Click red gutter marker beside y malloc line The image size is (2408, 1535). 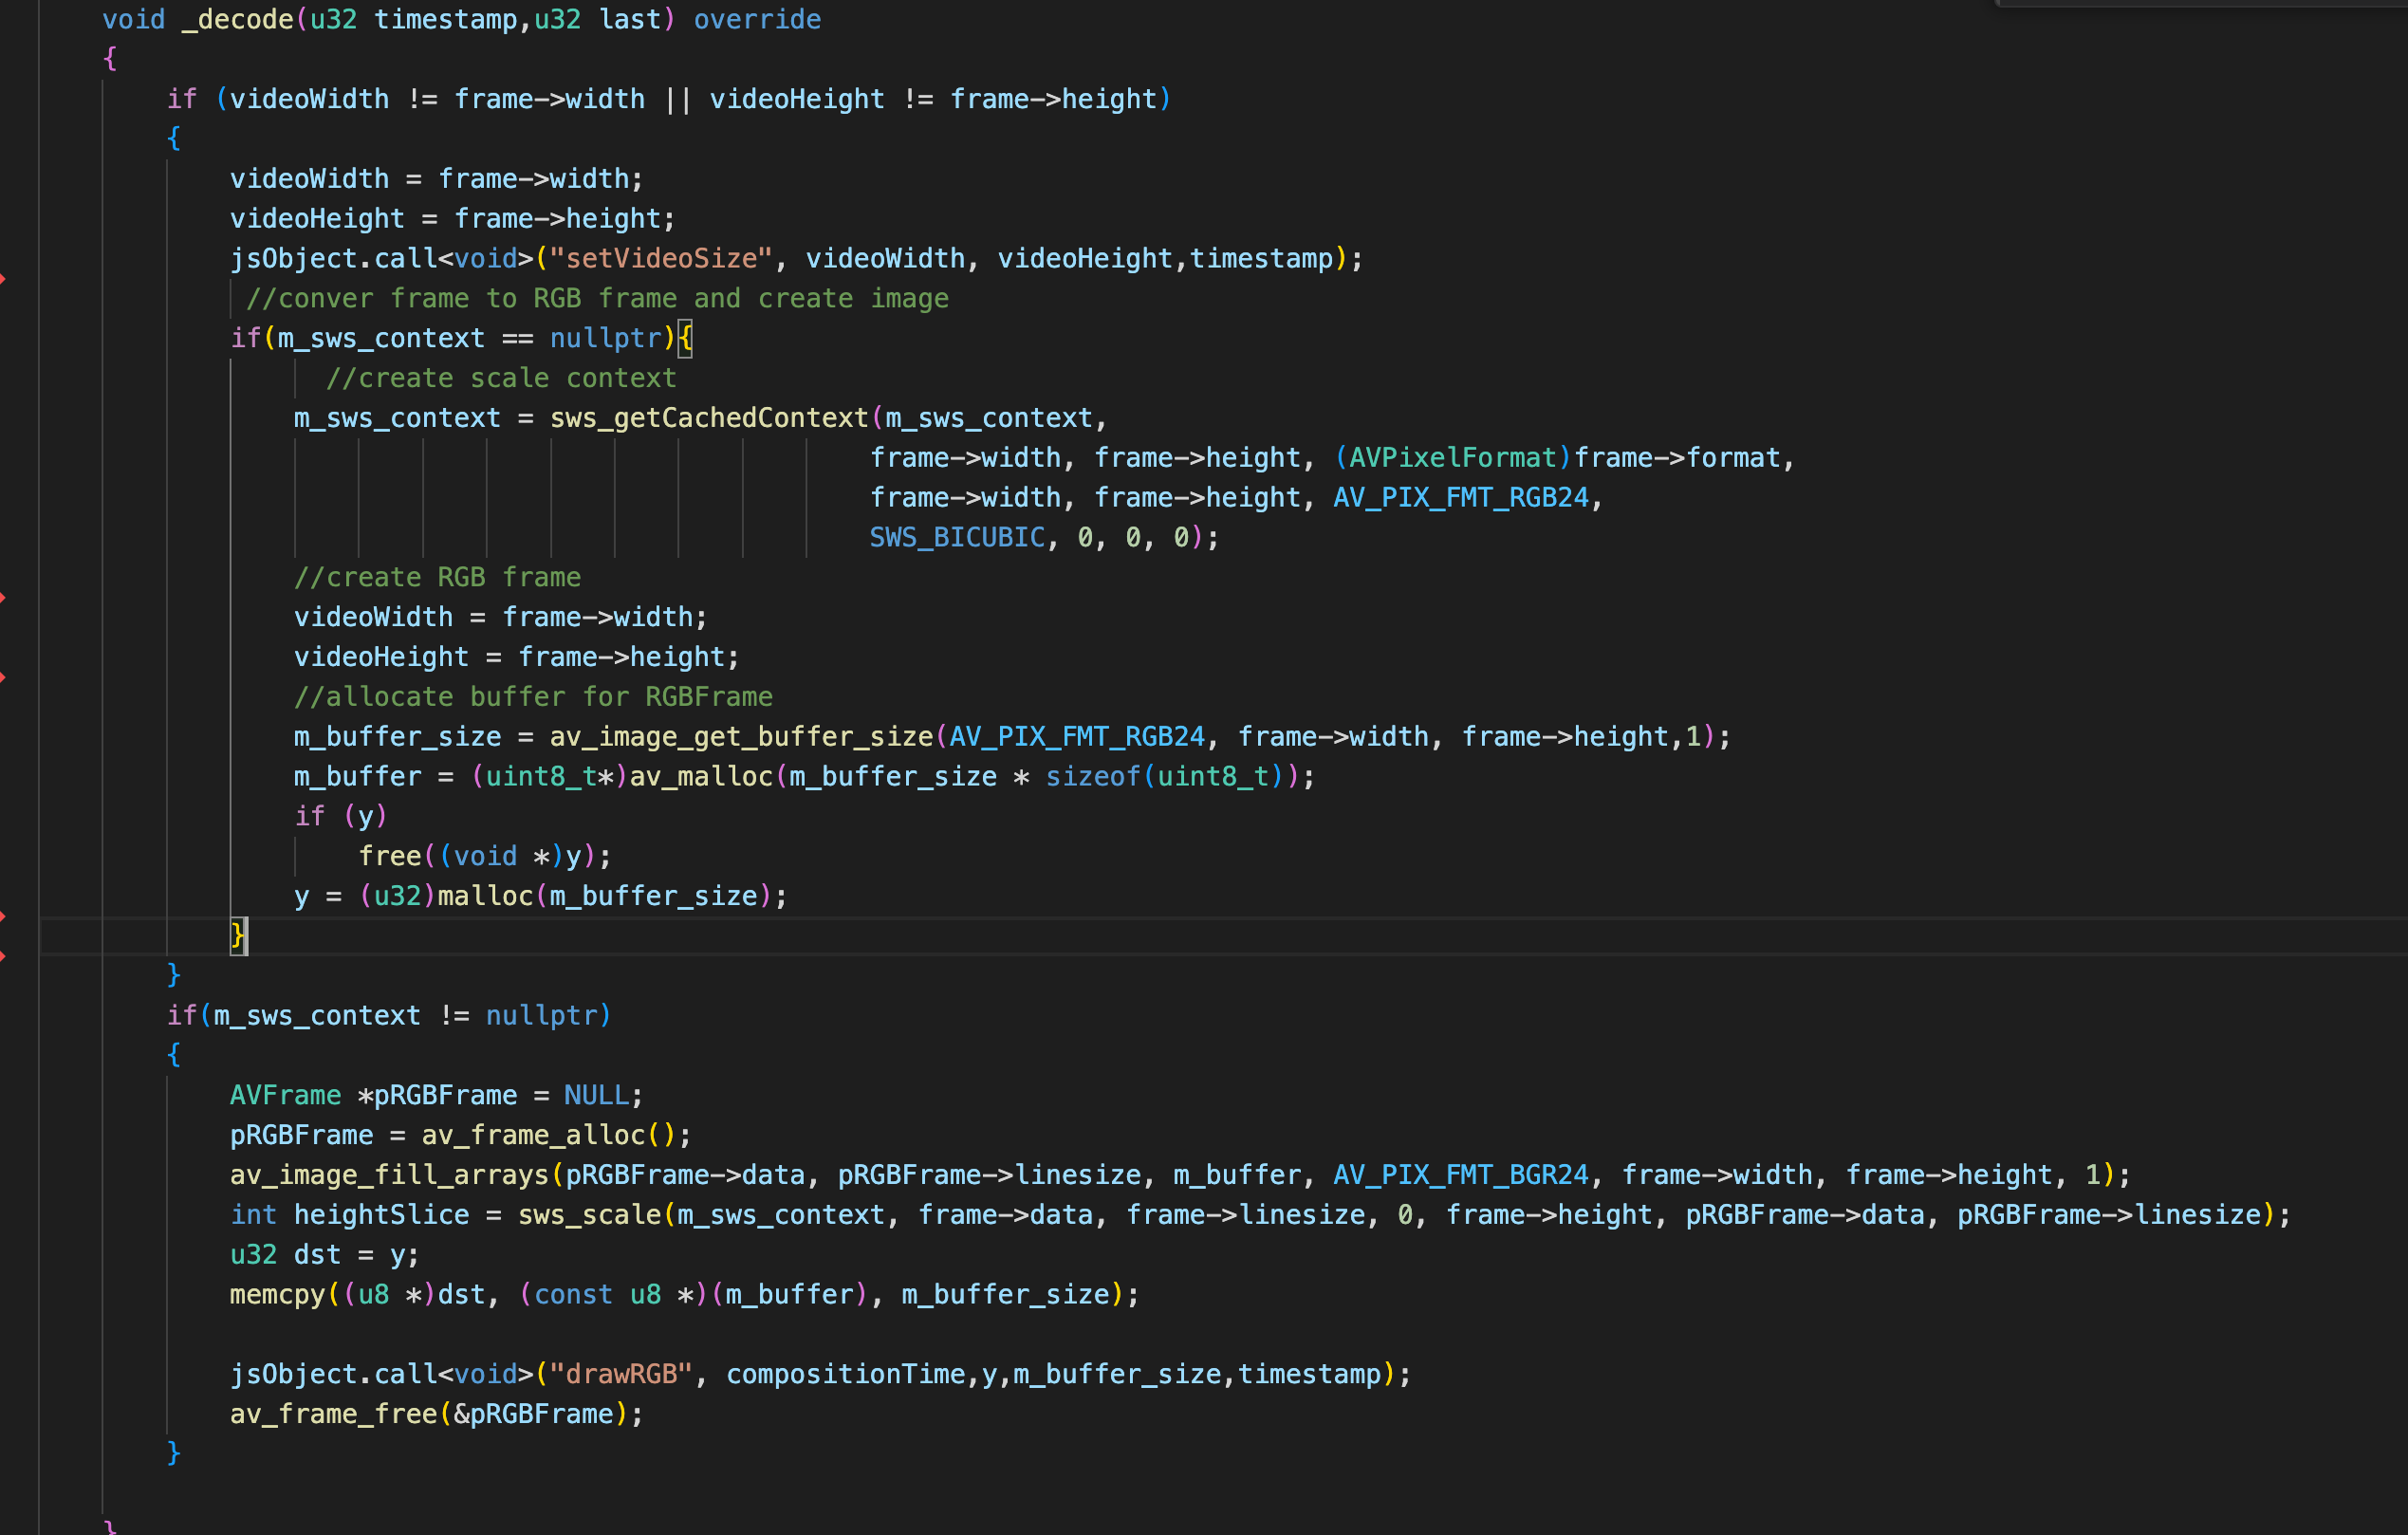point(3,916)
